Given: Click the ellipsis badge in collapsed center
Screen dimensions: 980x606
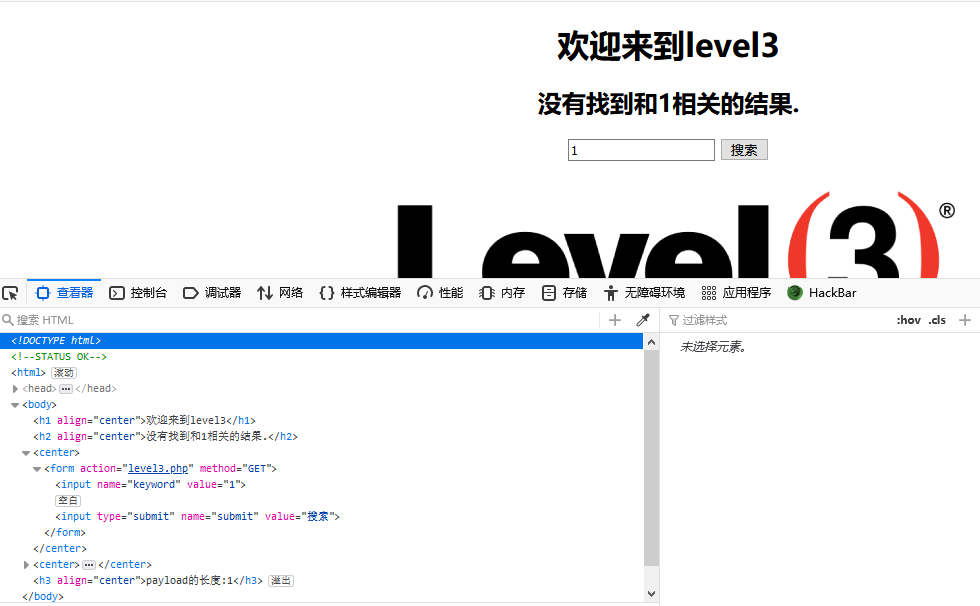Looking at the screenshot, I should (89, 565).
